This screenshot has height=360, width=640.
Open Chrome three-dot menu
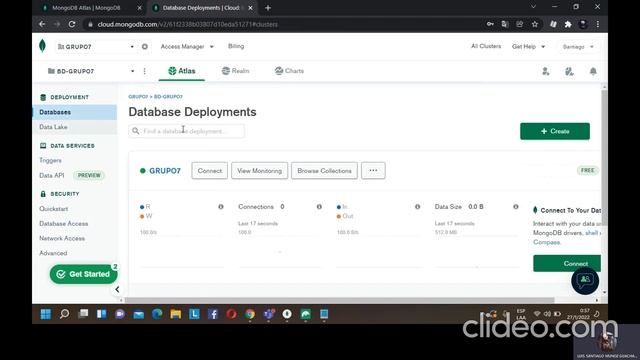tap(598, 24)
